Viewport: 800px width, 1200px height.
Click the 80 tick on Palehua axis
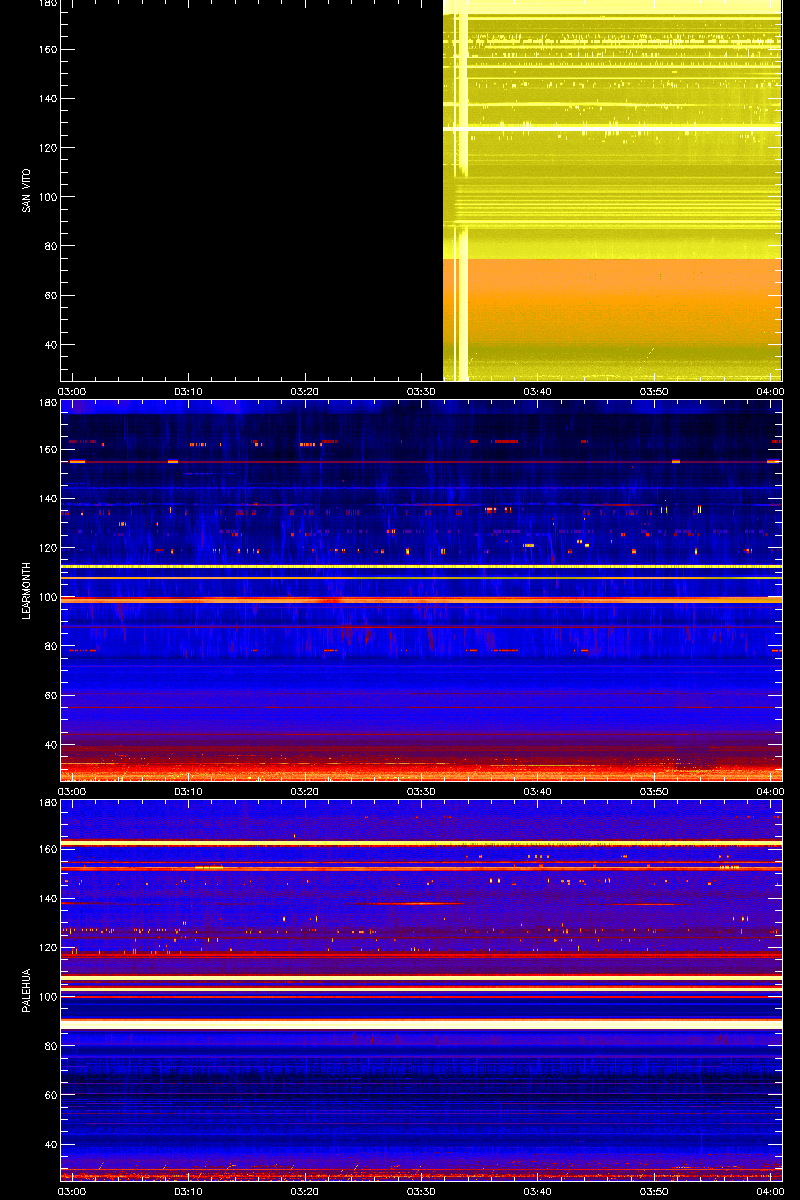tap(50, 1046)
